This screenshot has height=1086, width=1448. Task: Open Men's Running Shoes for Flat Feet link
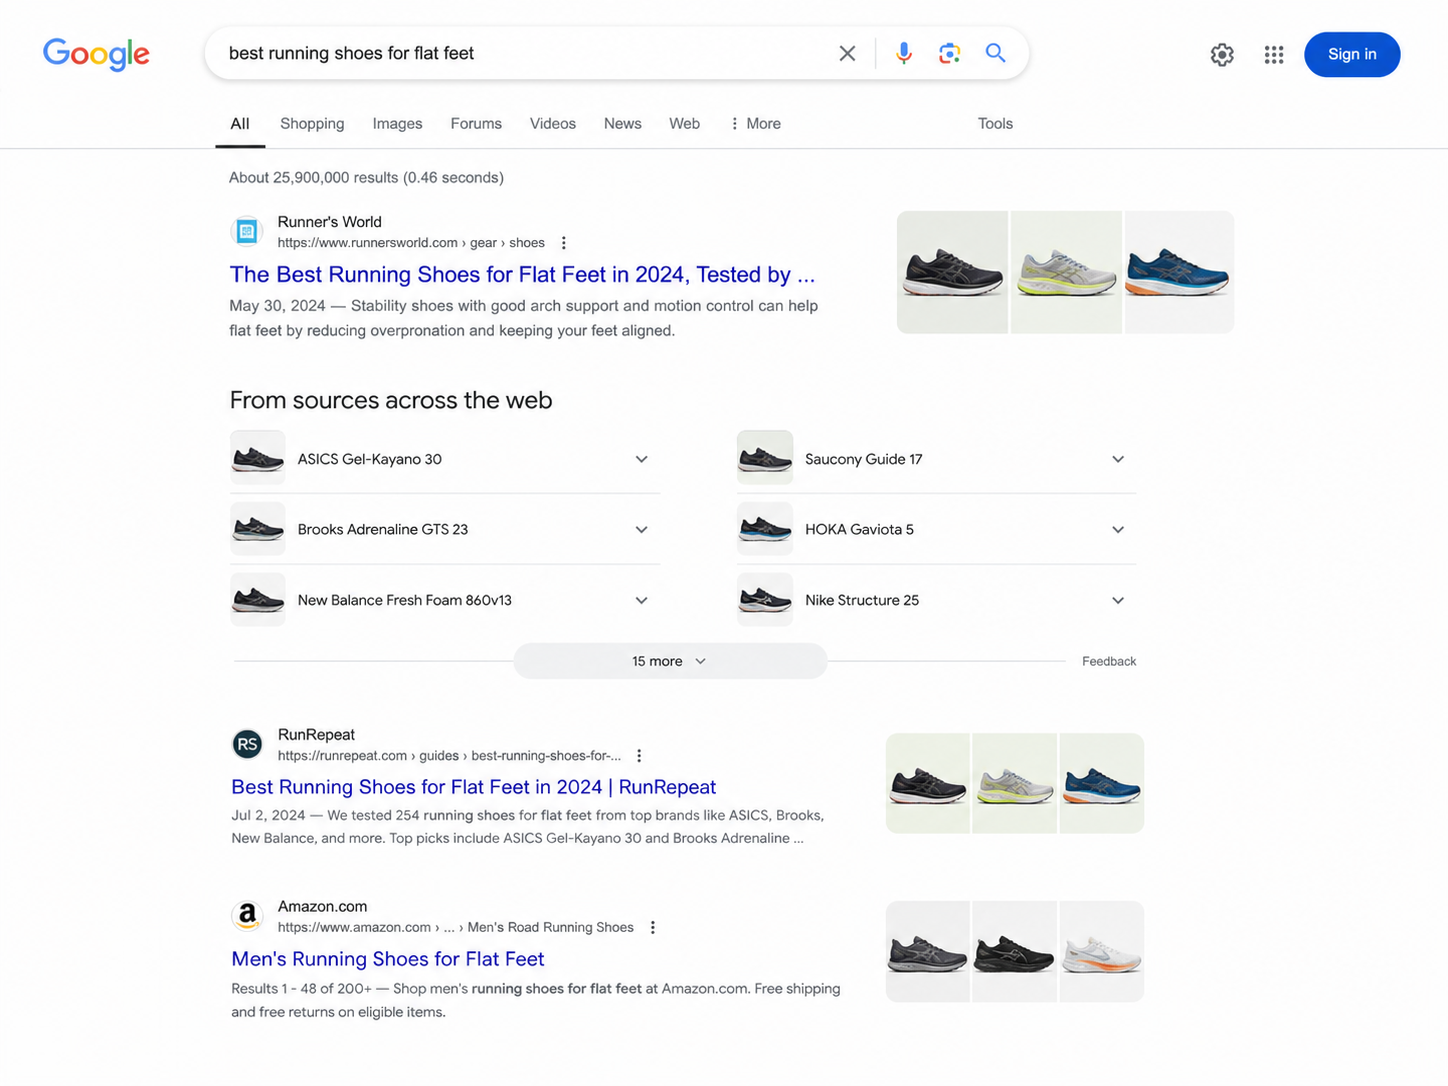pos(388,959)
